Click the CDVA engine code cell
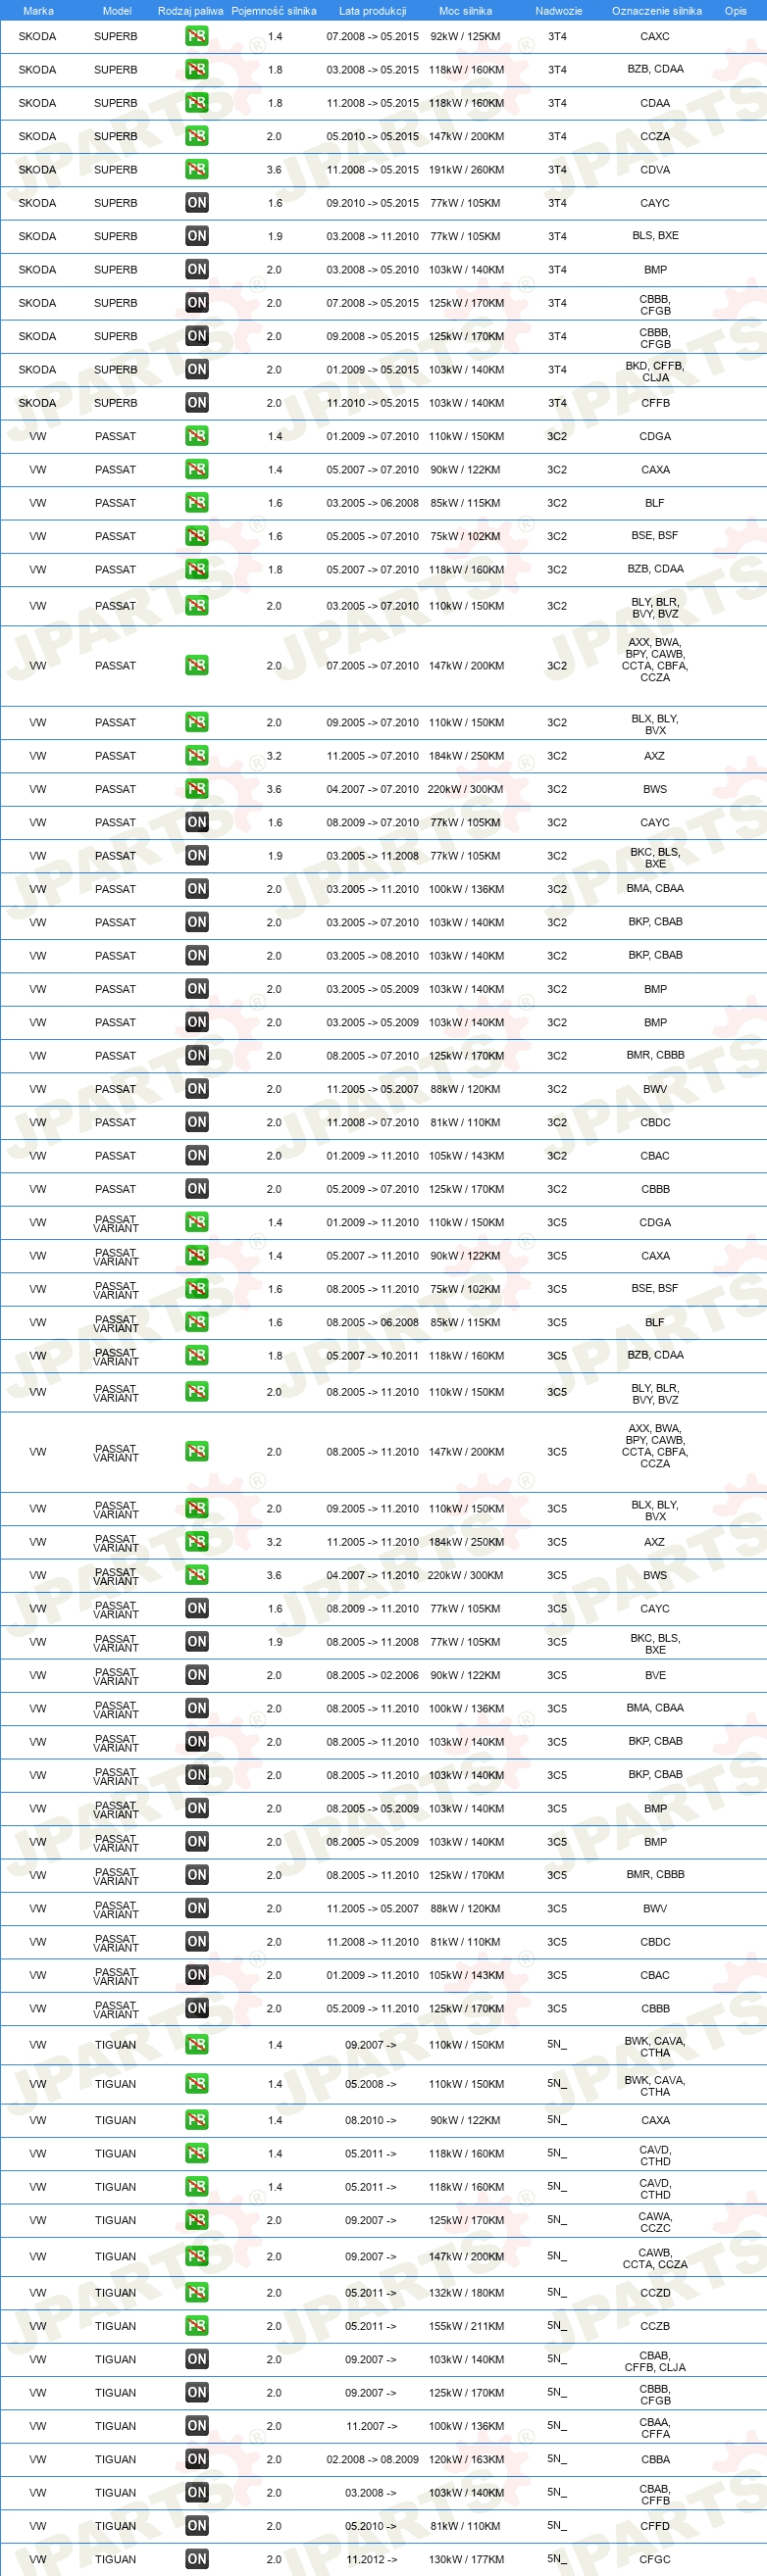Screen dimensions: 767x2576 click(655, 170)
